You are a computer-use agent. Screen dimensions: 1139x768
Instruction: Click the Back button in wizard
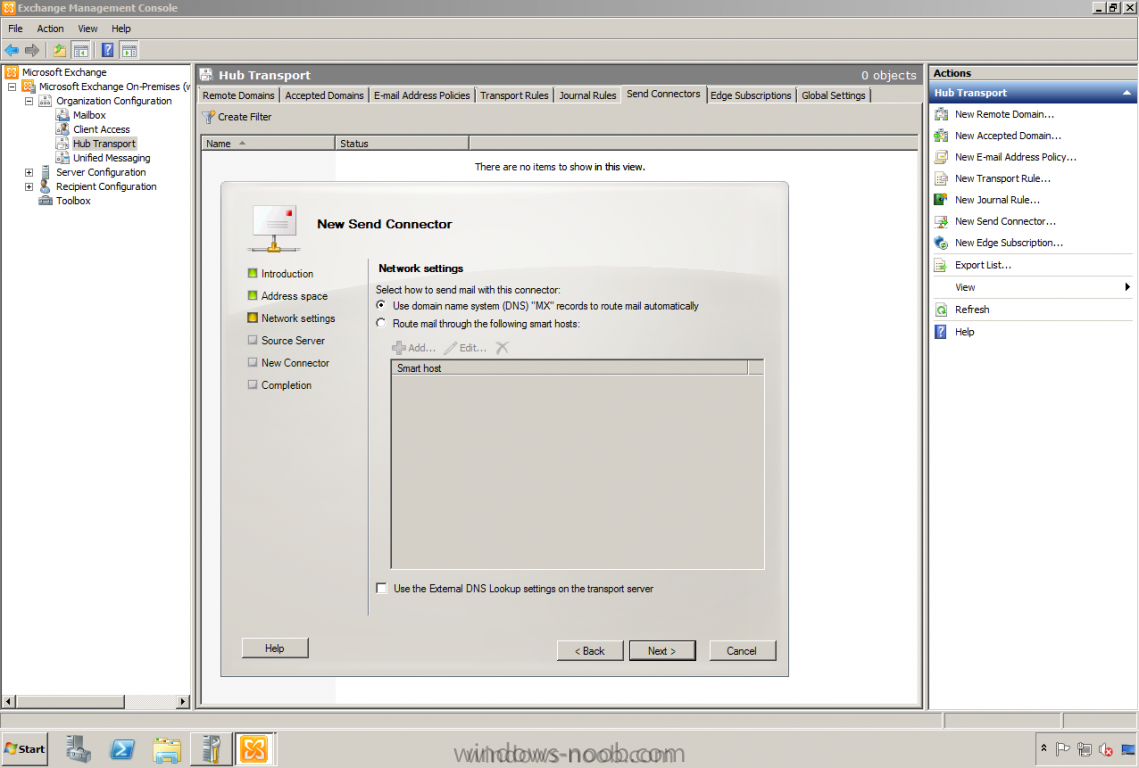pyautogui.click(x=589, y=650)
